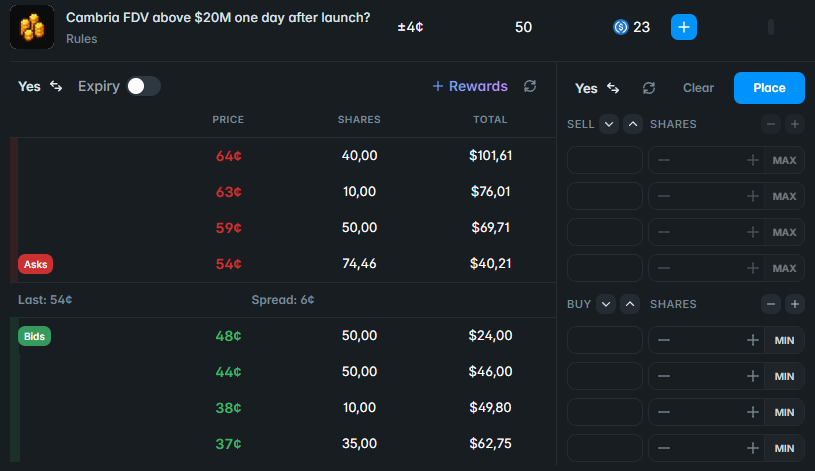Click plus button in SELL SHARES header
This screenshot has width=815, height=471.
795,124
